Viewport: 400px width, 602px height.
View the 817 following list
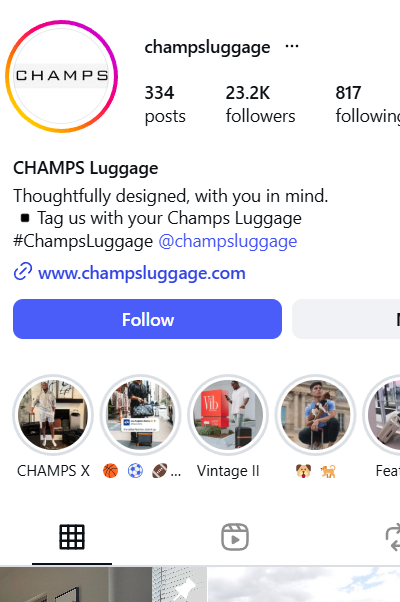[367, 104]
